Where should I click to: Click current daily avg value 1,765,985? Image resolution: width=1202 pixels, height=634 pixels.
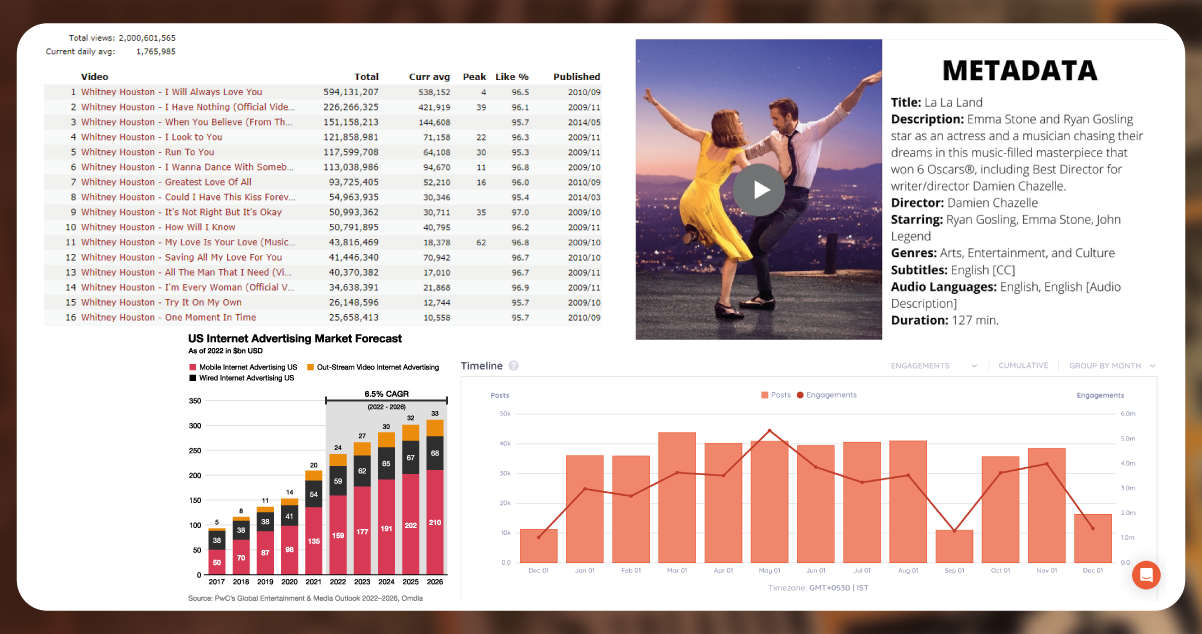(154, 51)
